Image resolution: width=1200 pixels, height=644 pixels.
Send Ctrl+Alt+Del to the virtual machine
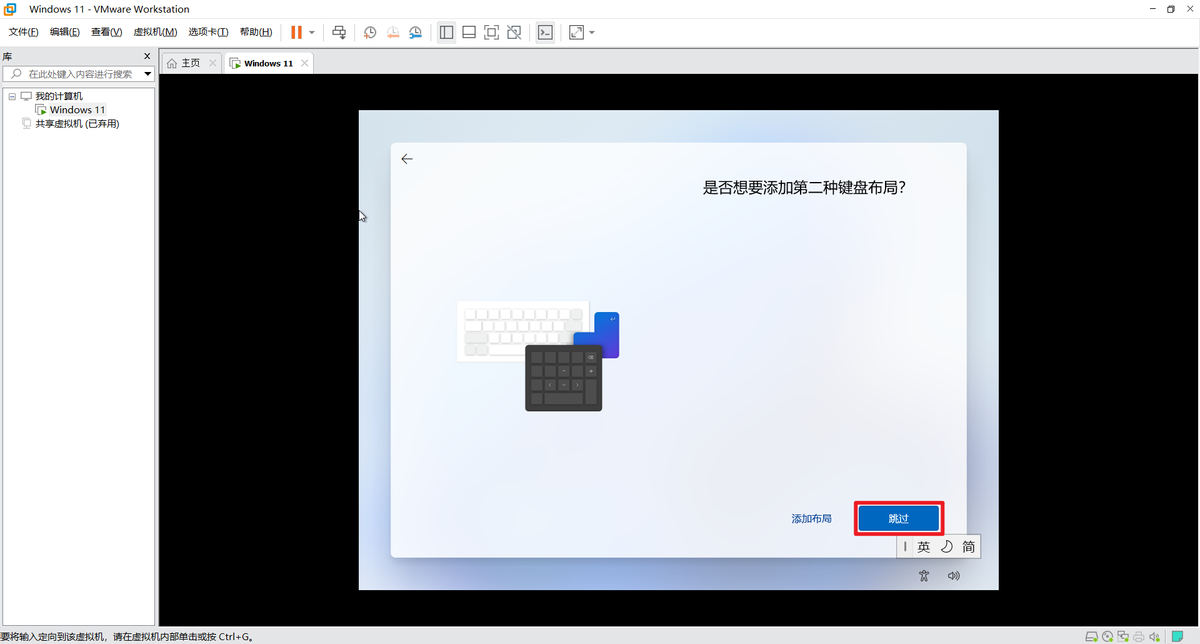[x=340, y=32]
